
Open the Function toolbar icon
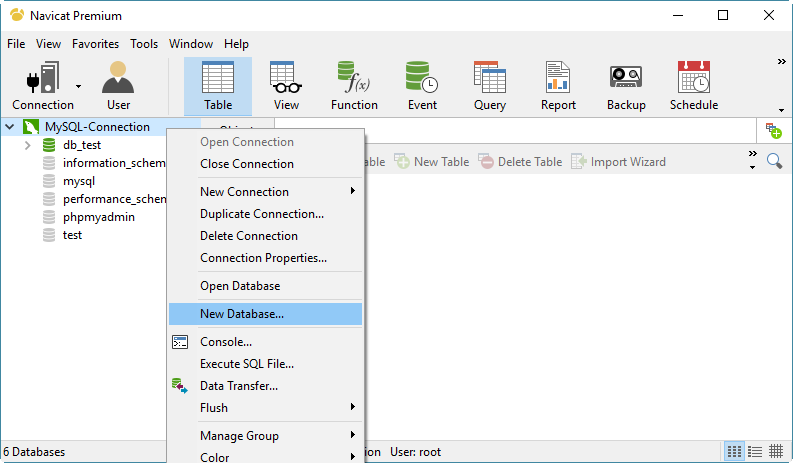[354, 86]
